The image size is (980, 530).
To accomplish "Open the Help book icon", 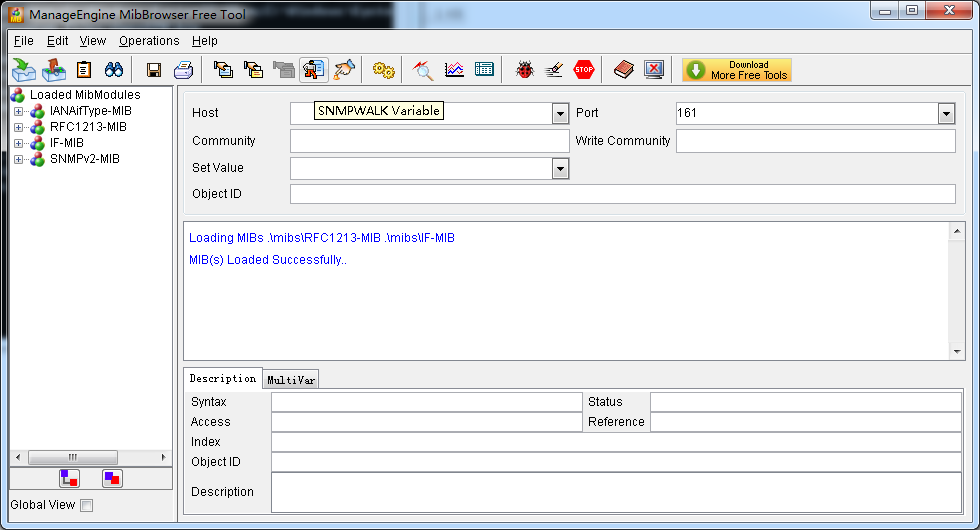I will pyautogui.click(x=624, y=69).
